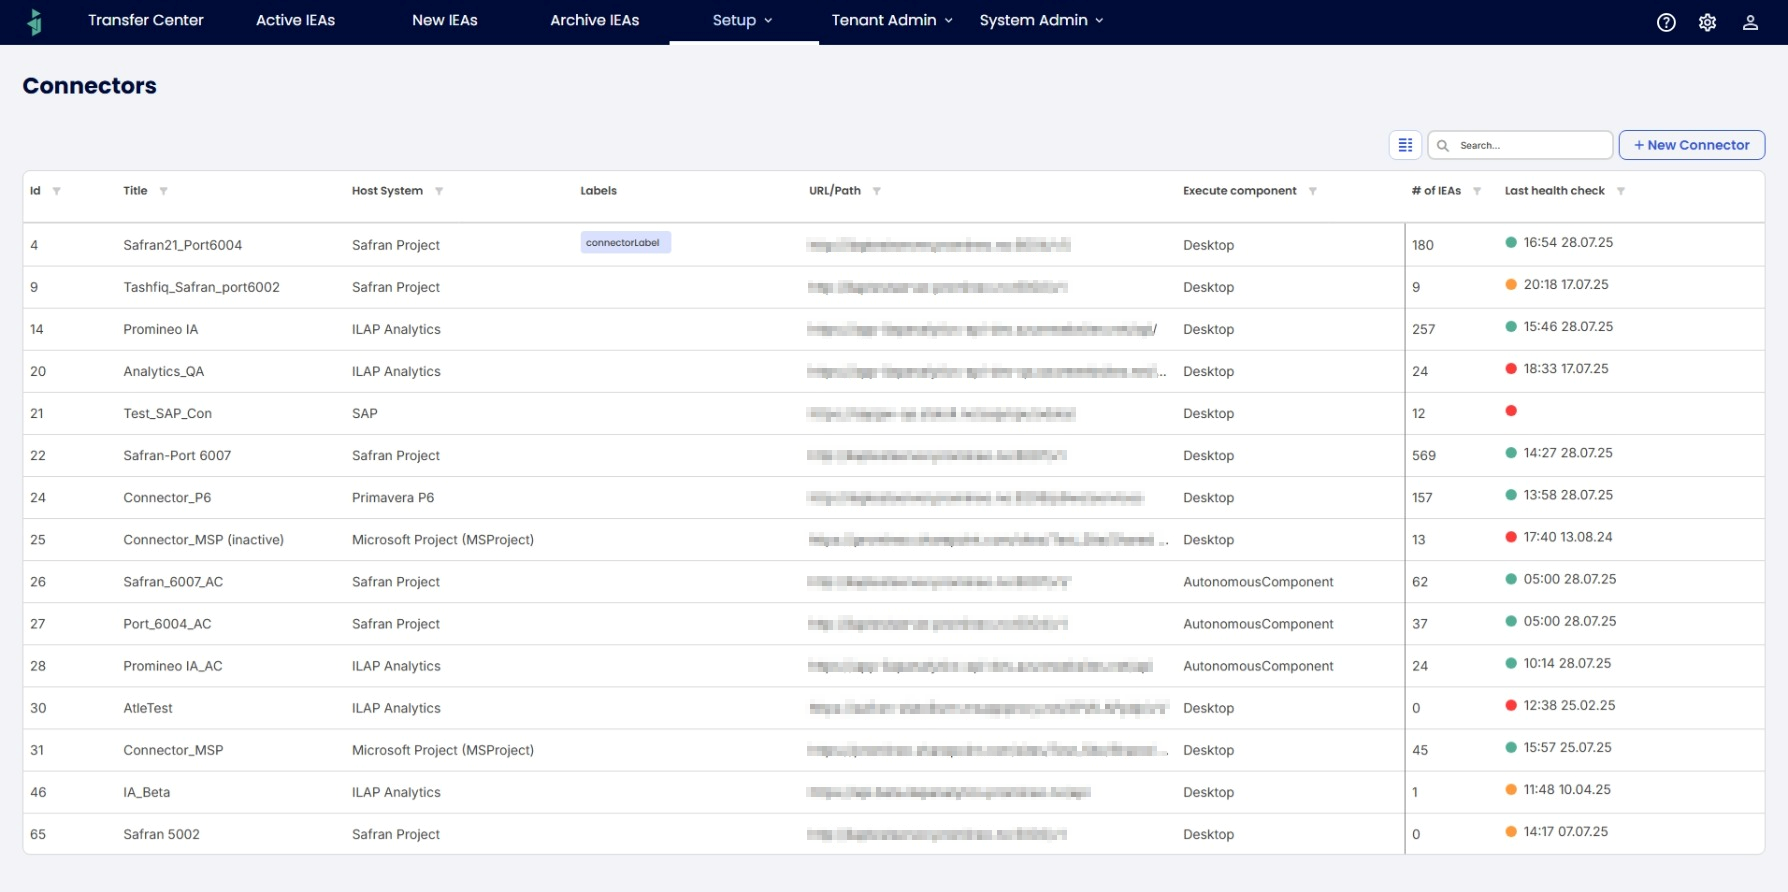Click green health dot for Promineo IA
1788x892 pixels.
pyautogui.click(x=1511, y=326)
